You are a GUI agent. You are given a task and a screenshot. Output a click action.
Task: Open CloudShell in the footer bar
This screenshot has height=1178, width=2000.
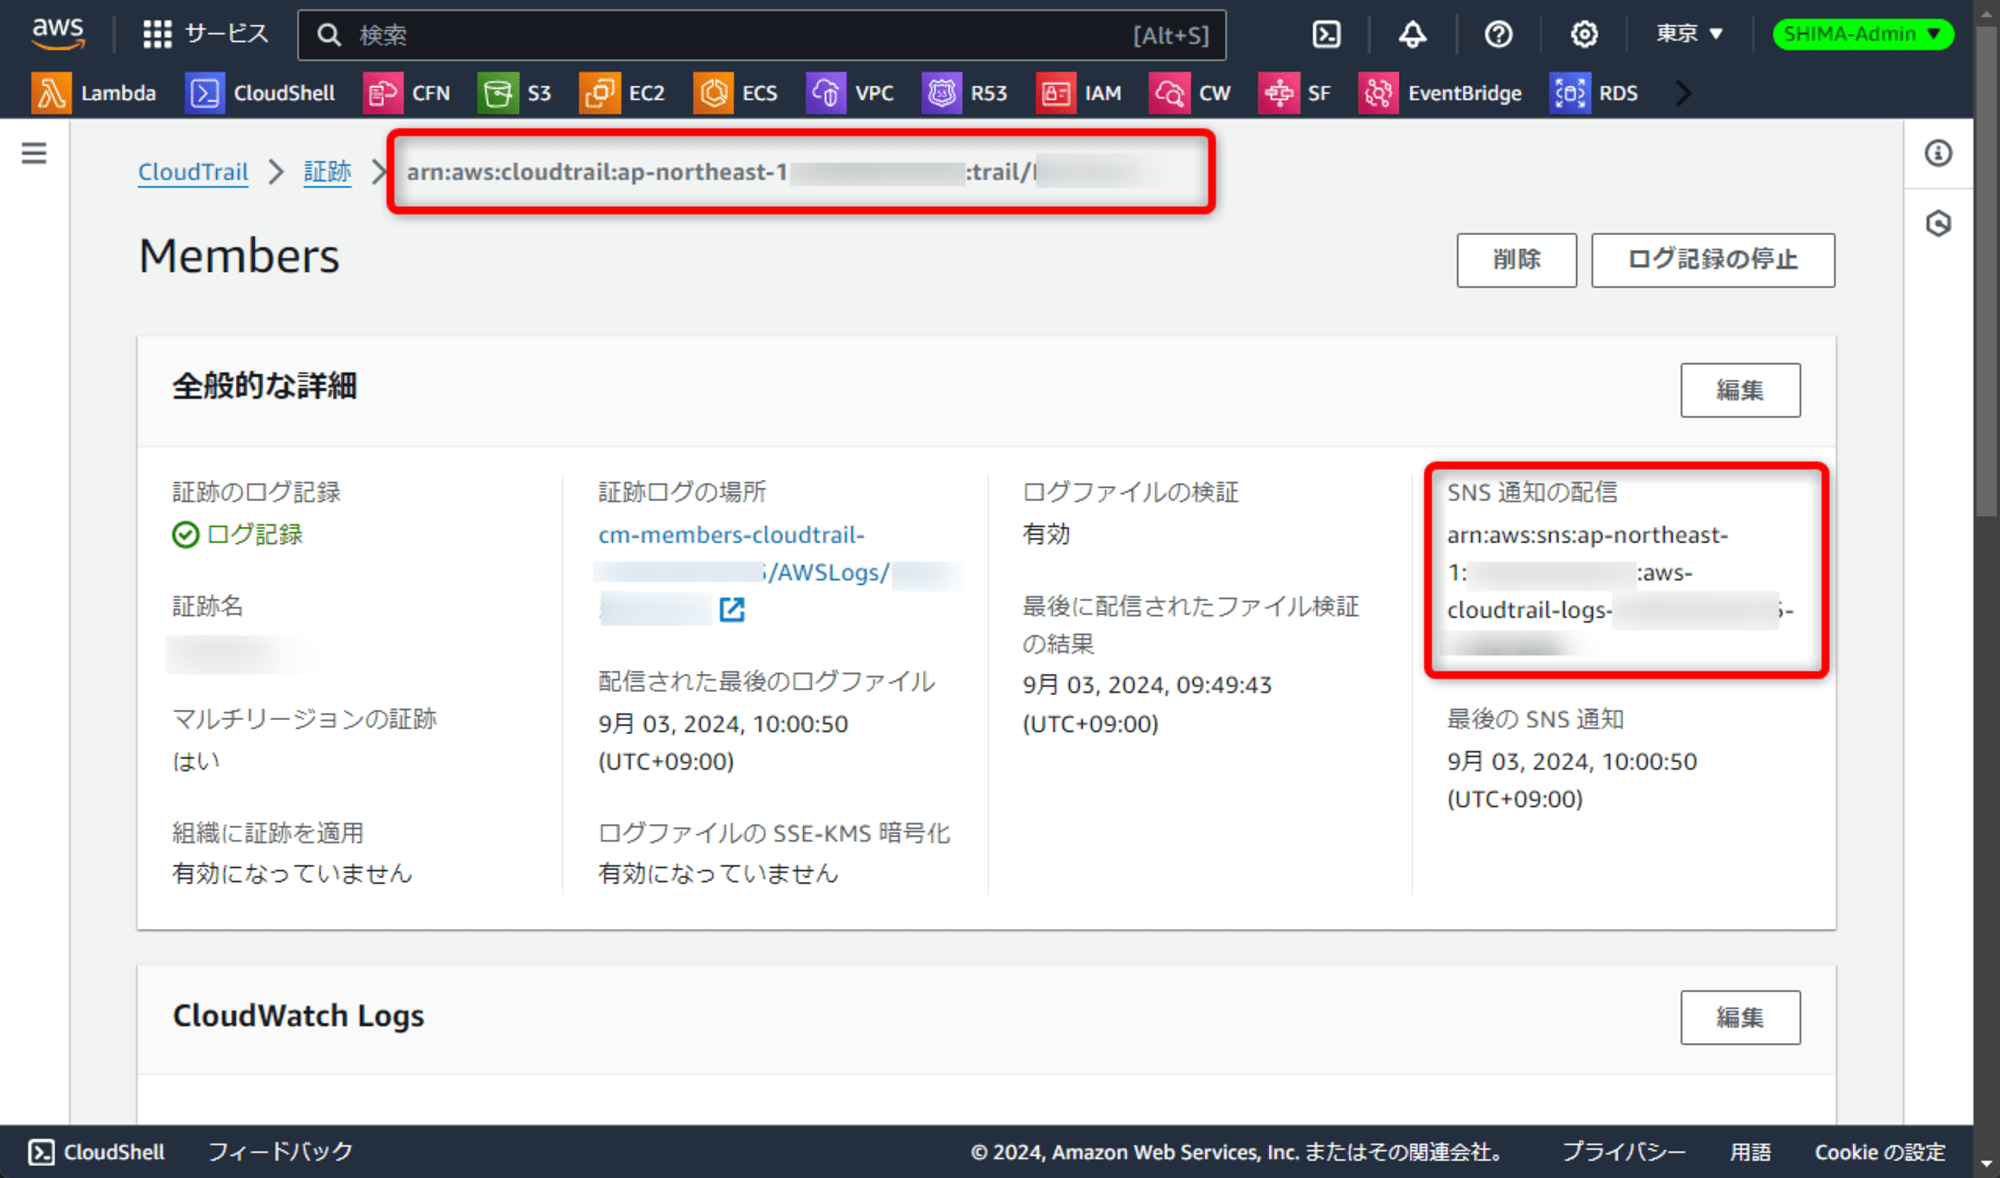[x=97, y=1152]
